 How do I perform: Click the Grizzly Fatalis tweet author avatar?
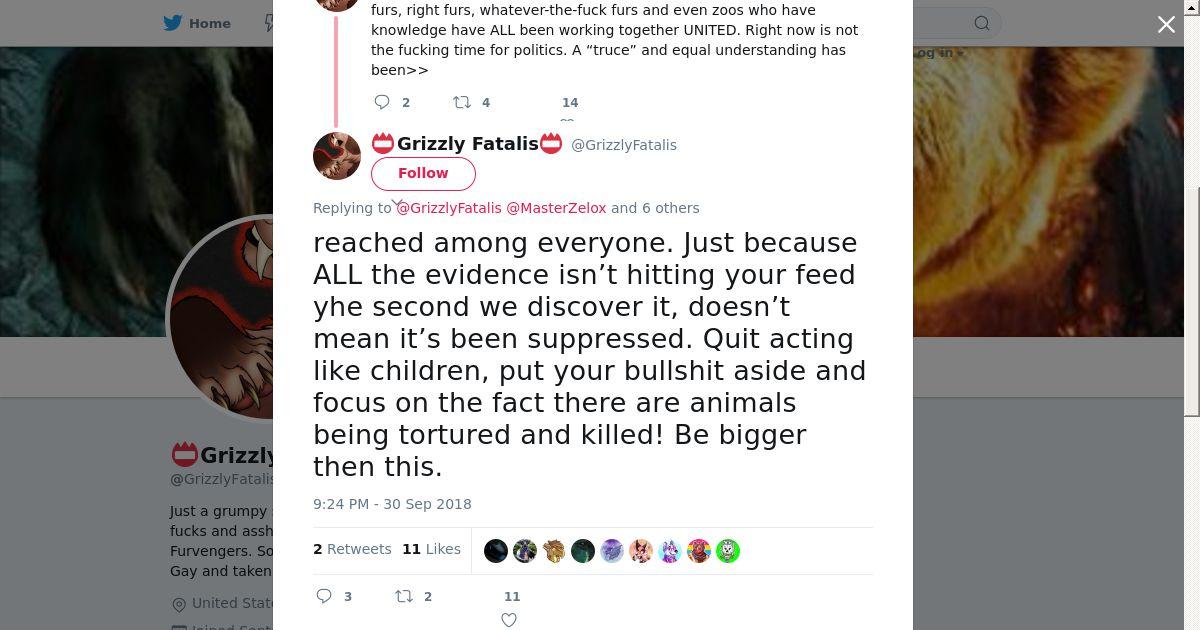pyautogui.click(x=337, y=156)
